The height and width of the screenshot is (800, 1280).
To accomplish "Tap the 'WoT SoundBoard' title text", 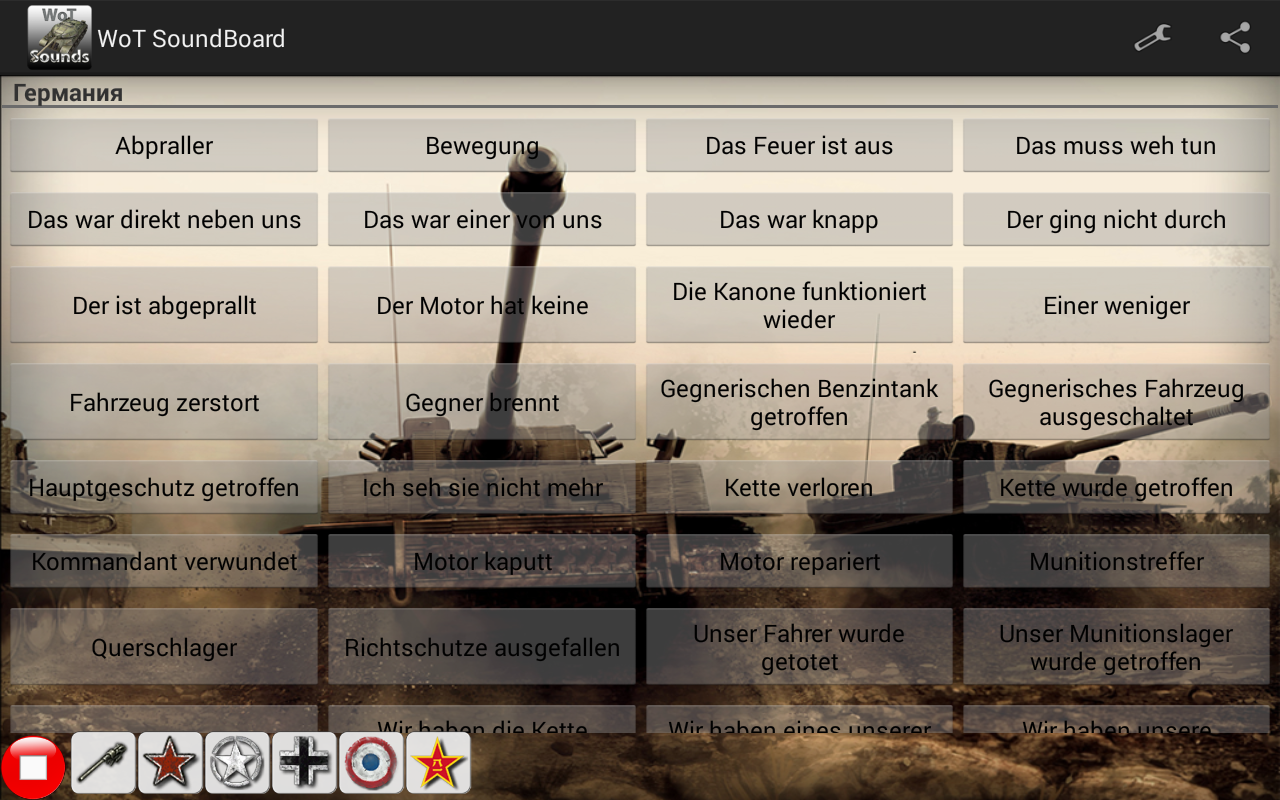I will (191, 39).
